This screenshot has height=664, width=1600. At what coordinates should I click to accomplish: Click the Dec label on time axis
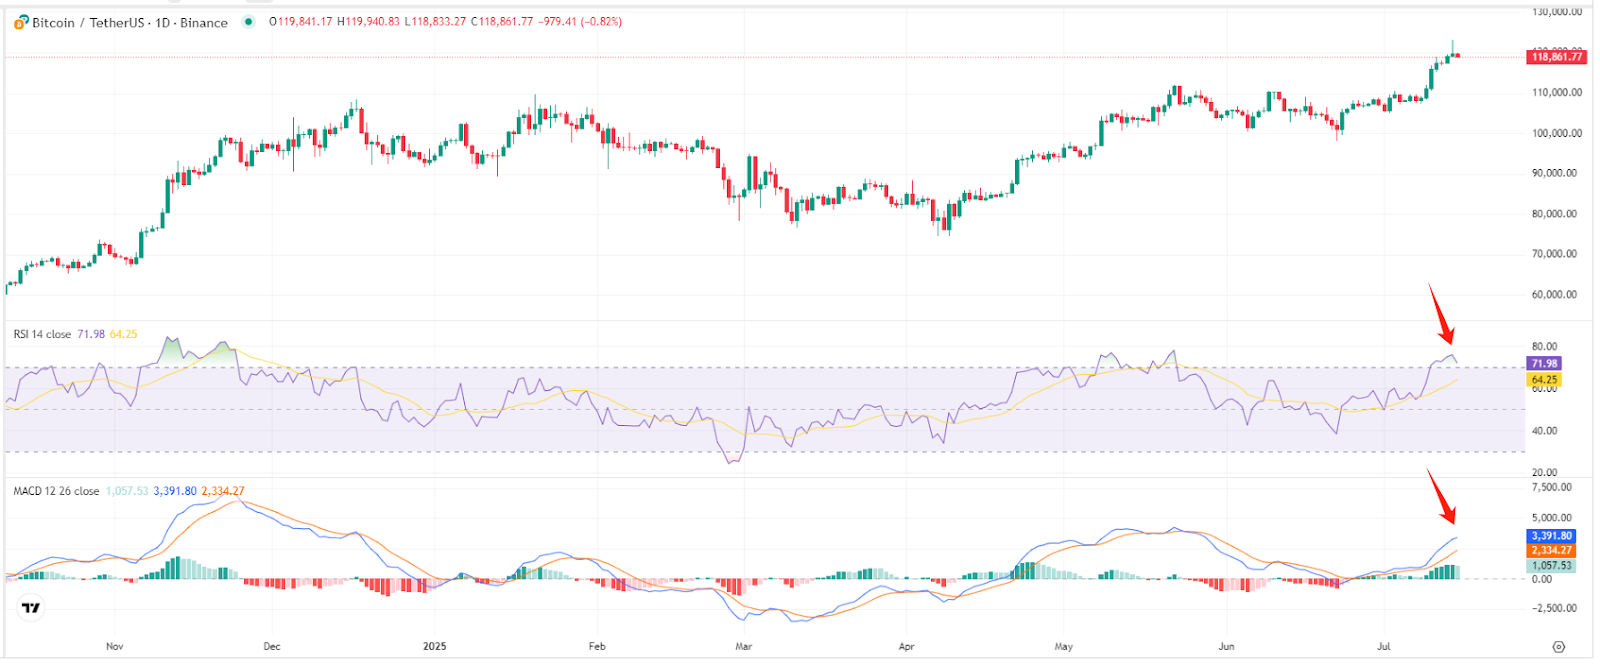(272, 647)
